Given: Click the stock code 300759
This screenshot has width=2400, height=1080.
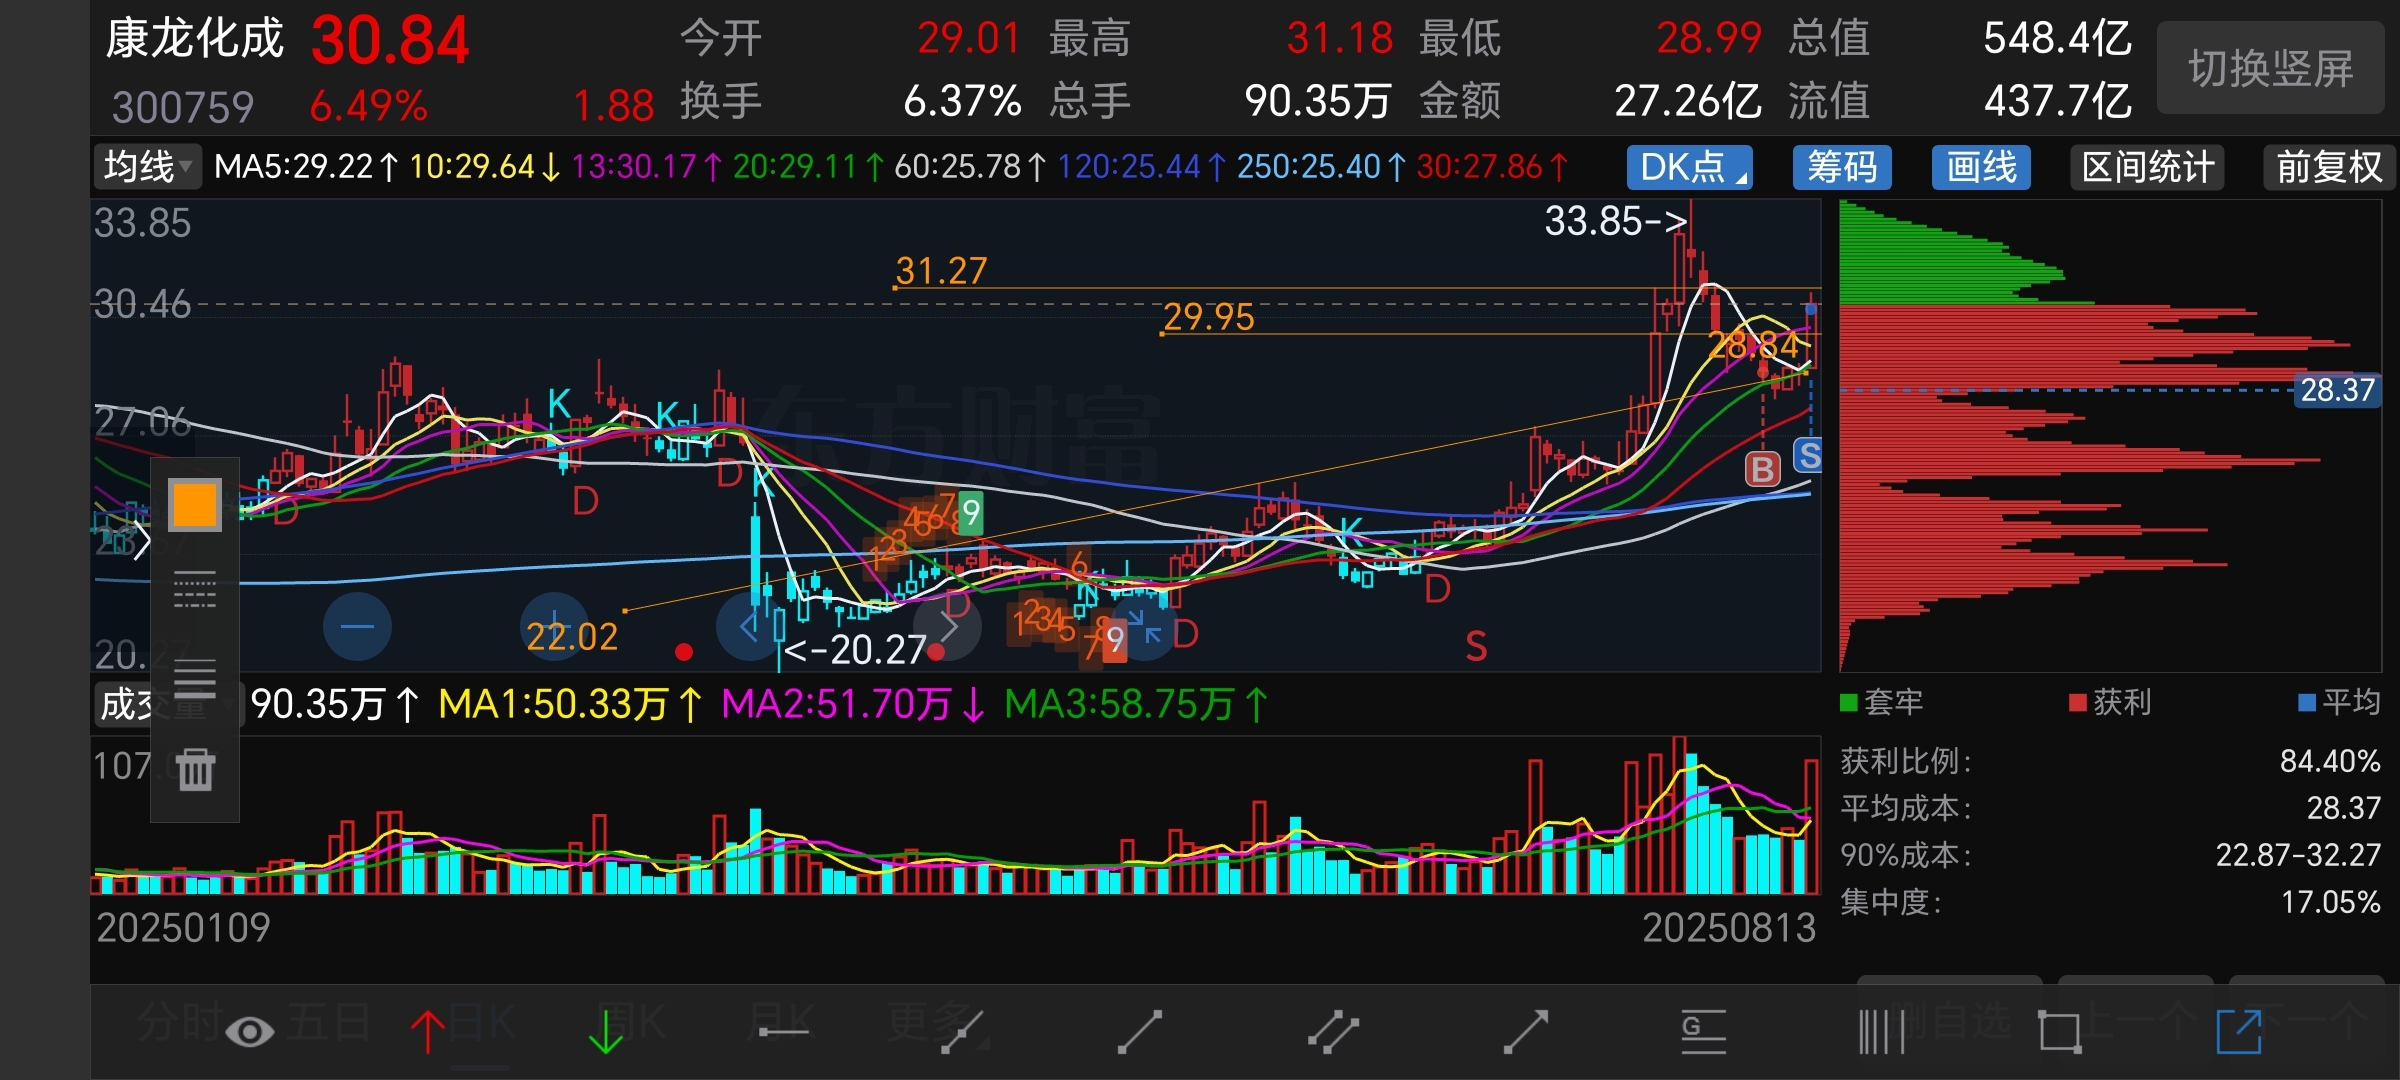Looking at the screenshot, I should [x=183, y=107].
